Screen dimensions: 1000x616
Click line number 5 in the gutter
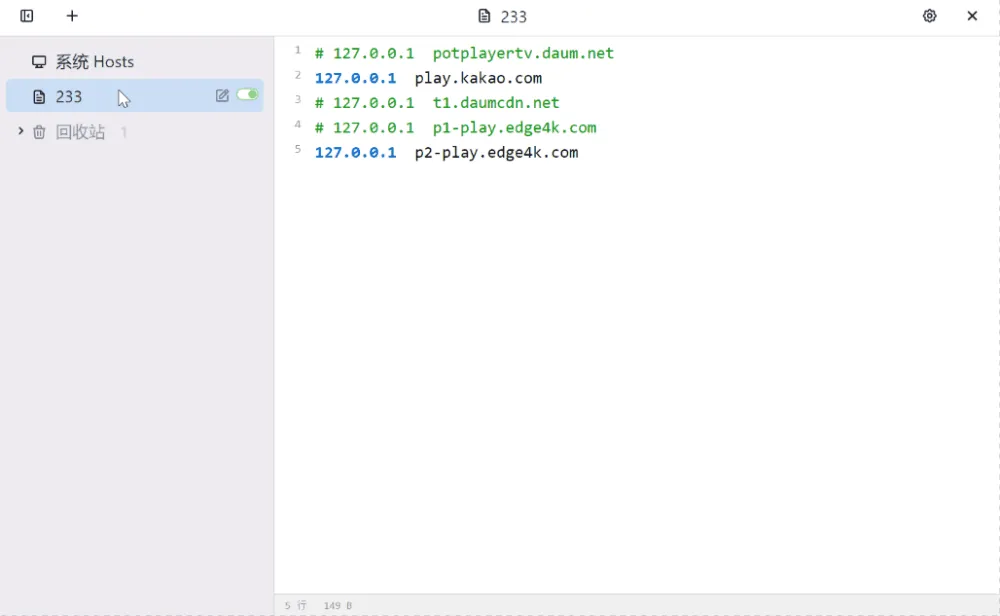[298, 149]
